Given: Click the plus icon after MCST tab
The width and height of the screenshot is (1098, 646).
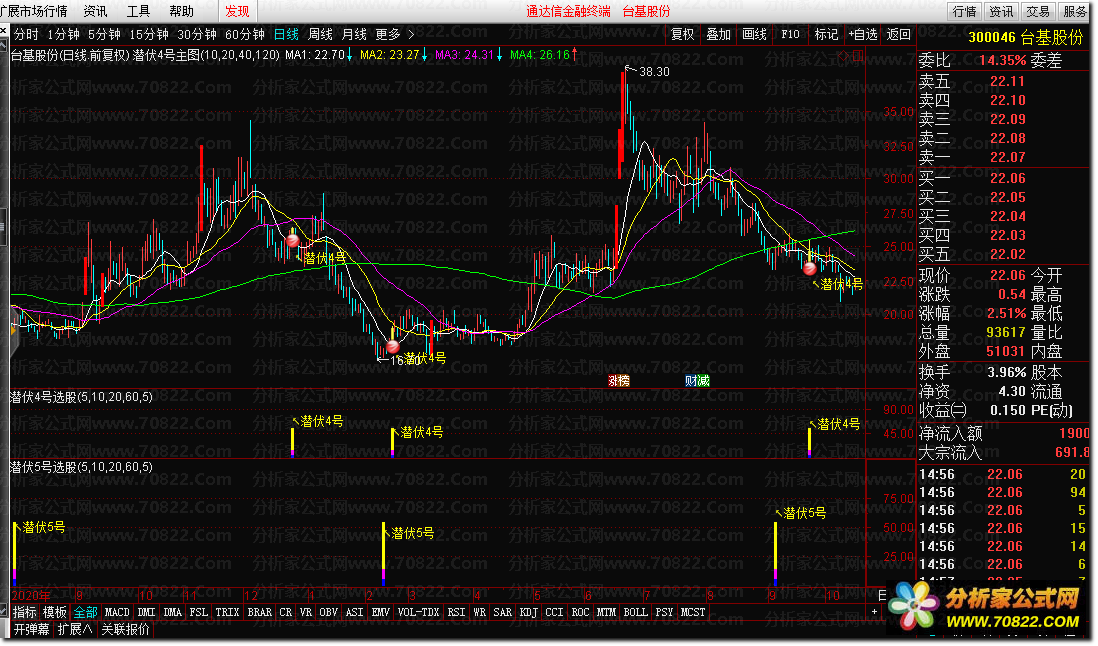Looking at the screenshot, I should coord(874,612).
